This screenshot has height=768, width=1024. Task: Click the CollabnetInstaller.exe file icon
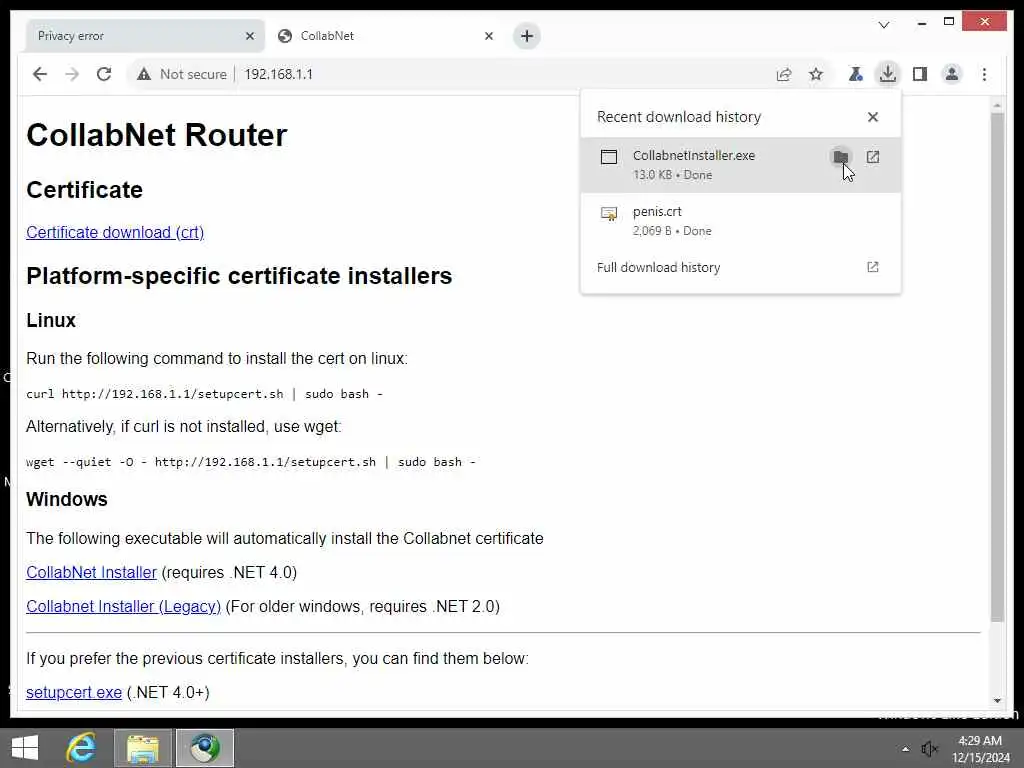point(609,157)
